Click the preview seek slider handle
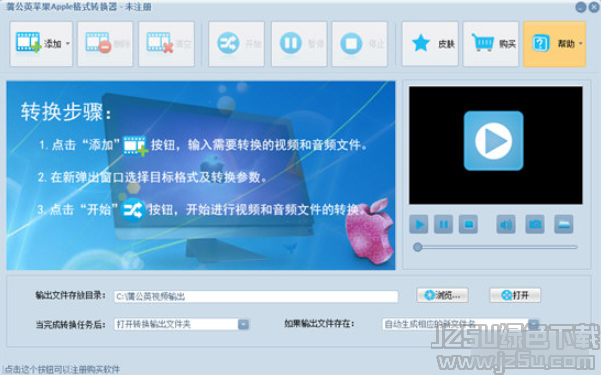This screenshot has height=375, width=601. pyautogui.click(x=418, y=247)
